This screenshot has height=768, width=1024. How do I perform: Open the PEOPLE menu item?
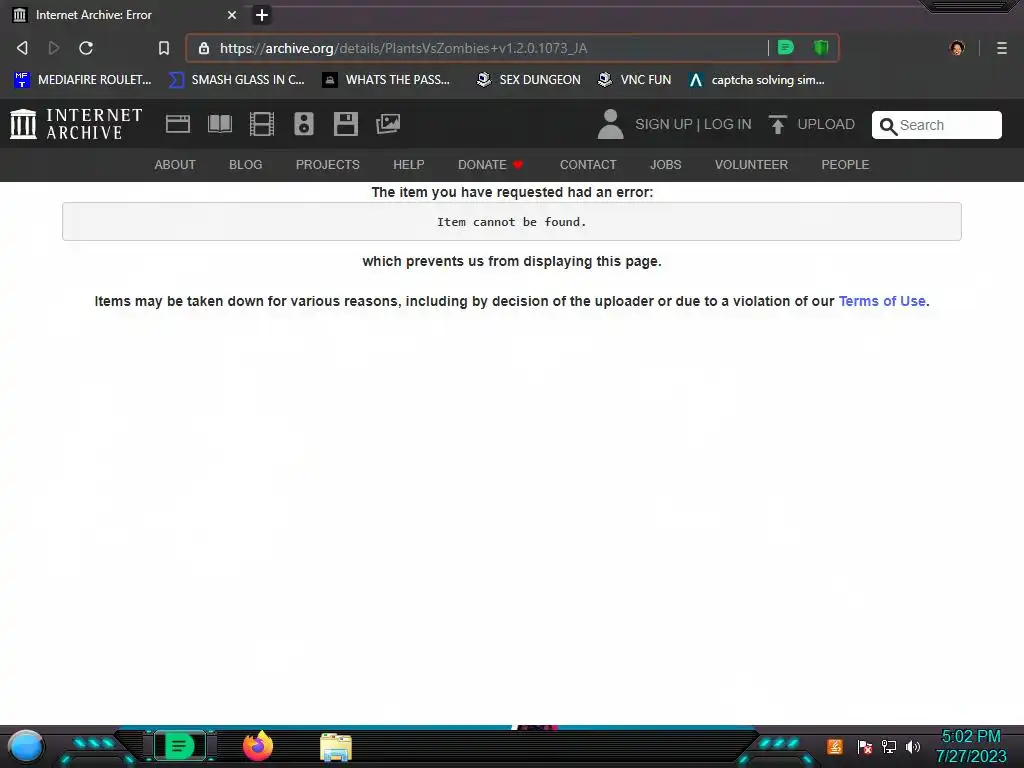tap(845, 165)
